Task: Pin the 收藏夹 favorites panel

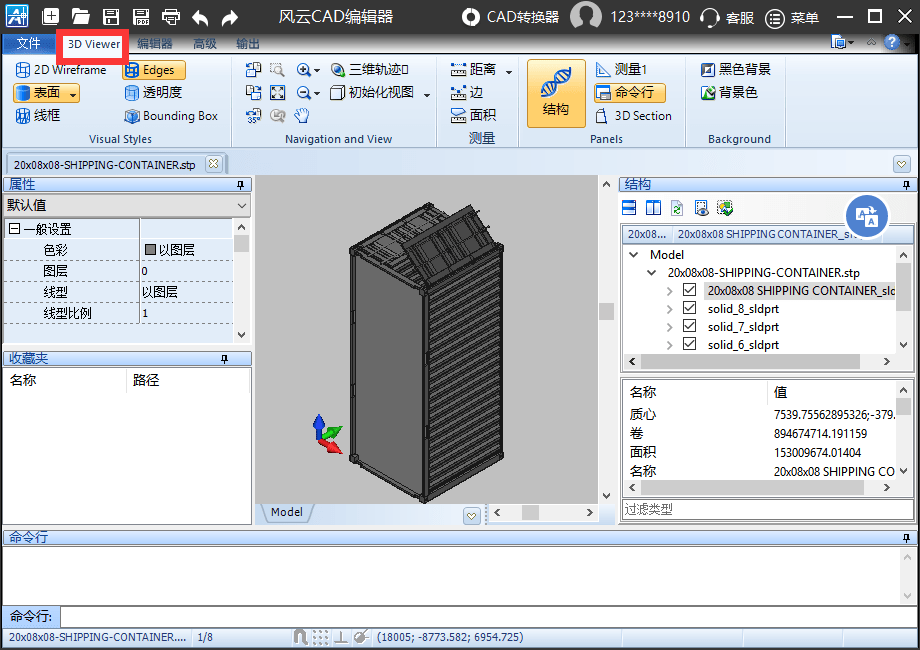Action: coord(224,358)
